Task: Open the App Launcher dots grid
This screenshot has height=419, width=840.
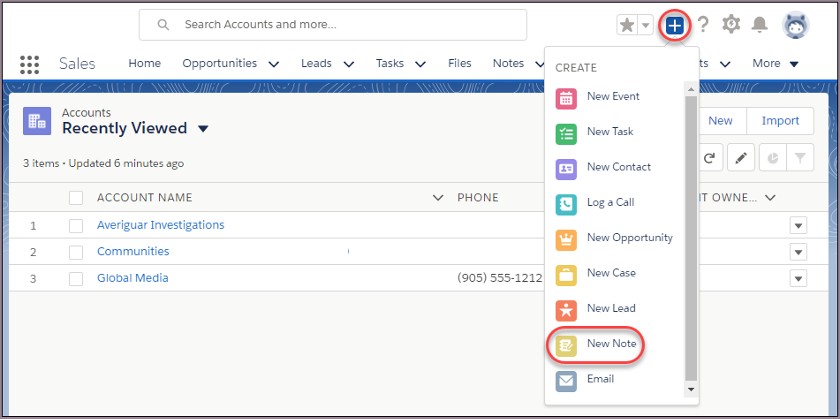Action: click(29, 64)
